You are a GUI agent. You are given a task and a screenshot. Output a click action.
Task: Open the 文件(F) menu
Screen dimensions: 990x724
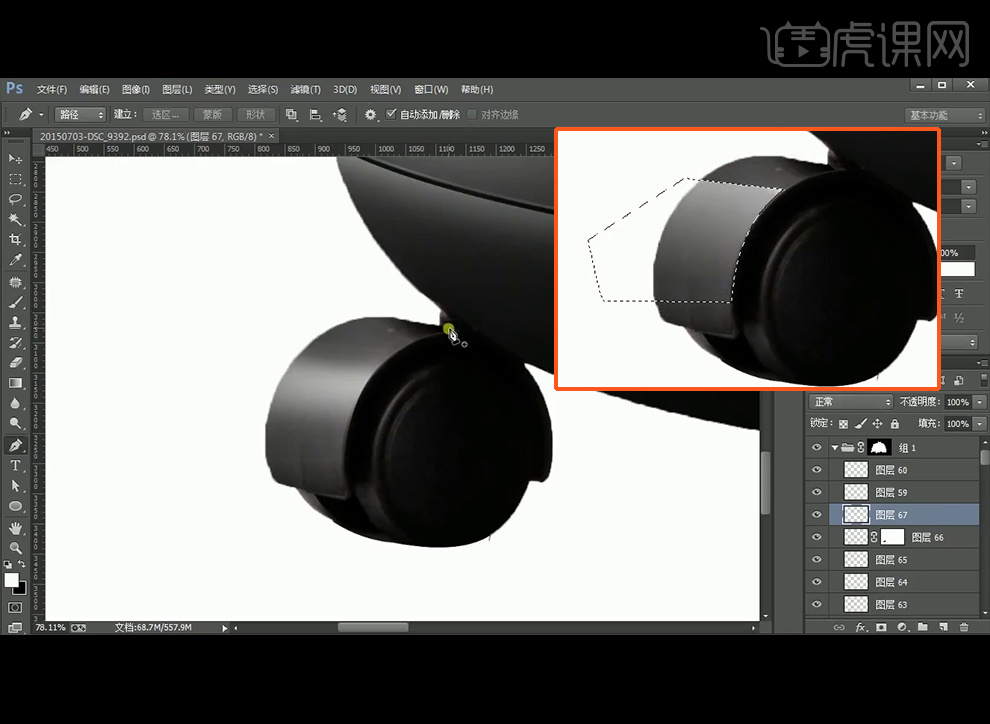point(52,89)
